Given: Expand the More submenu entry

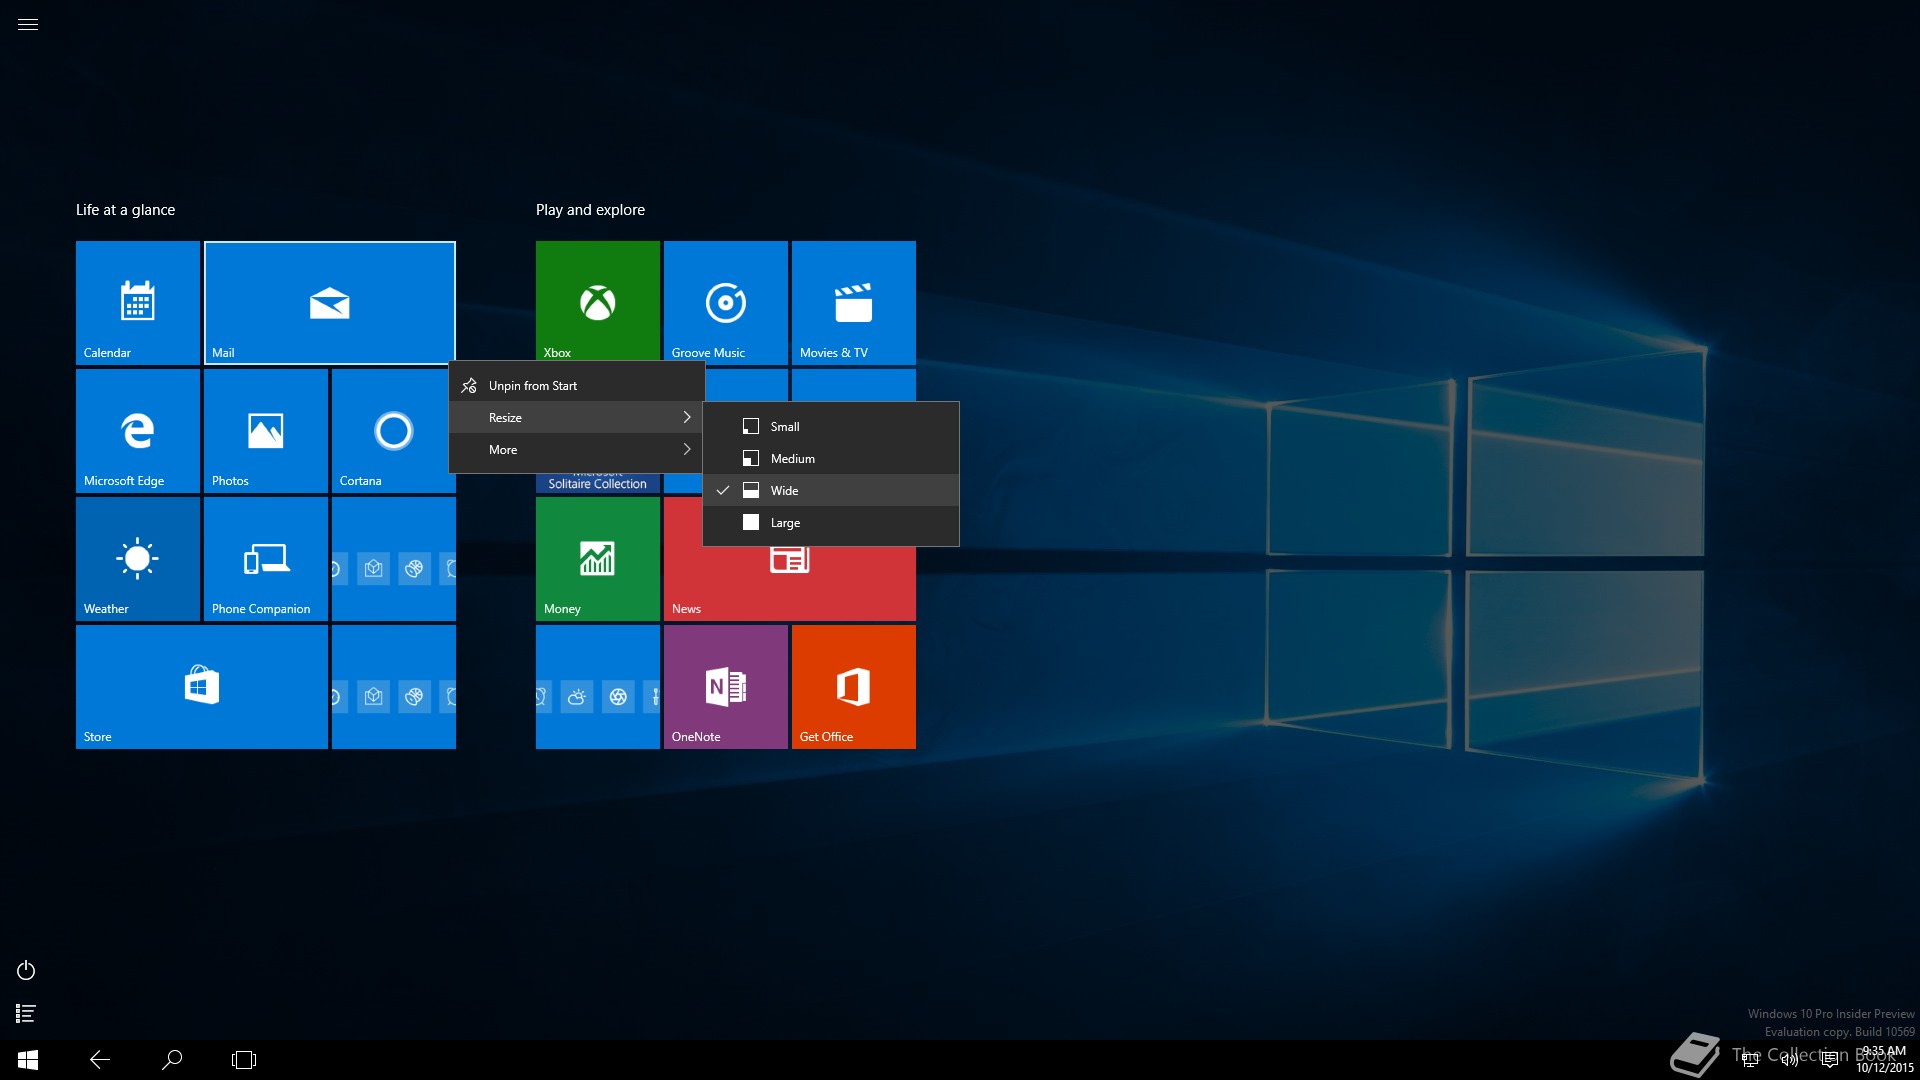Looking at the screenshot, I should click(x=577, y=449).
